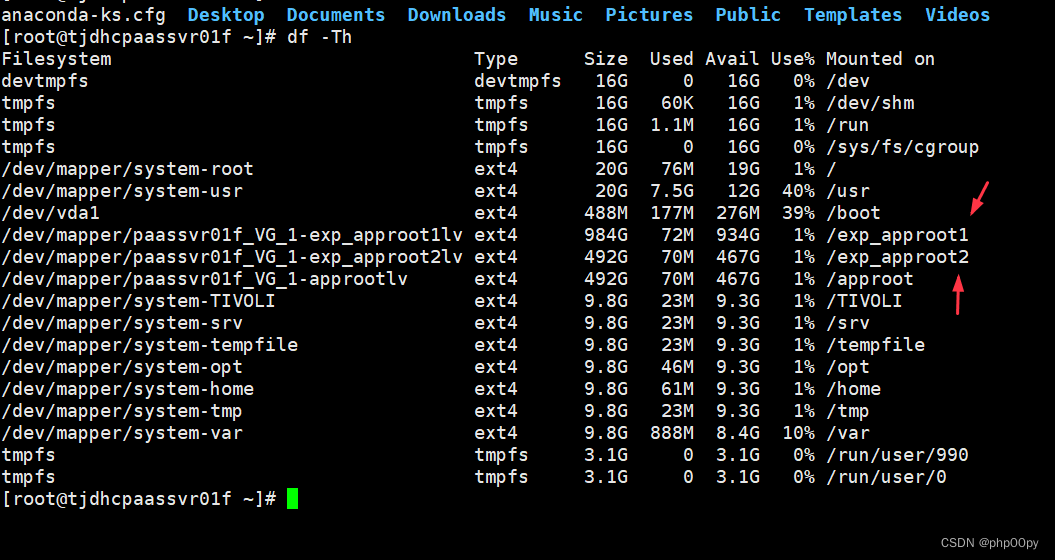Click the /dev/vda1 filesystem entry
1055x560 pixels.
tap(50, 213)
